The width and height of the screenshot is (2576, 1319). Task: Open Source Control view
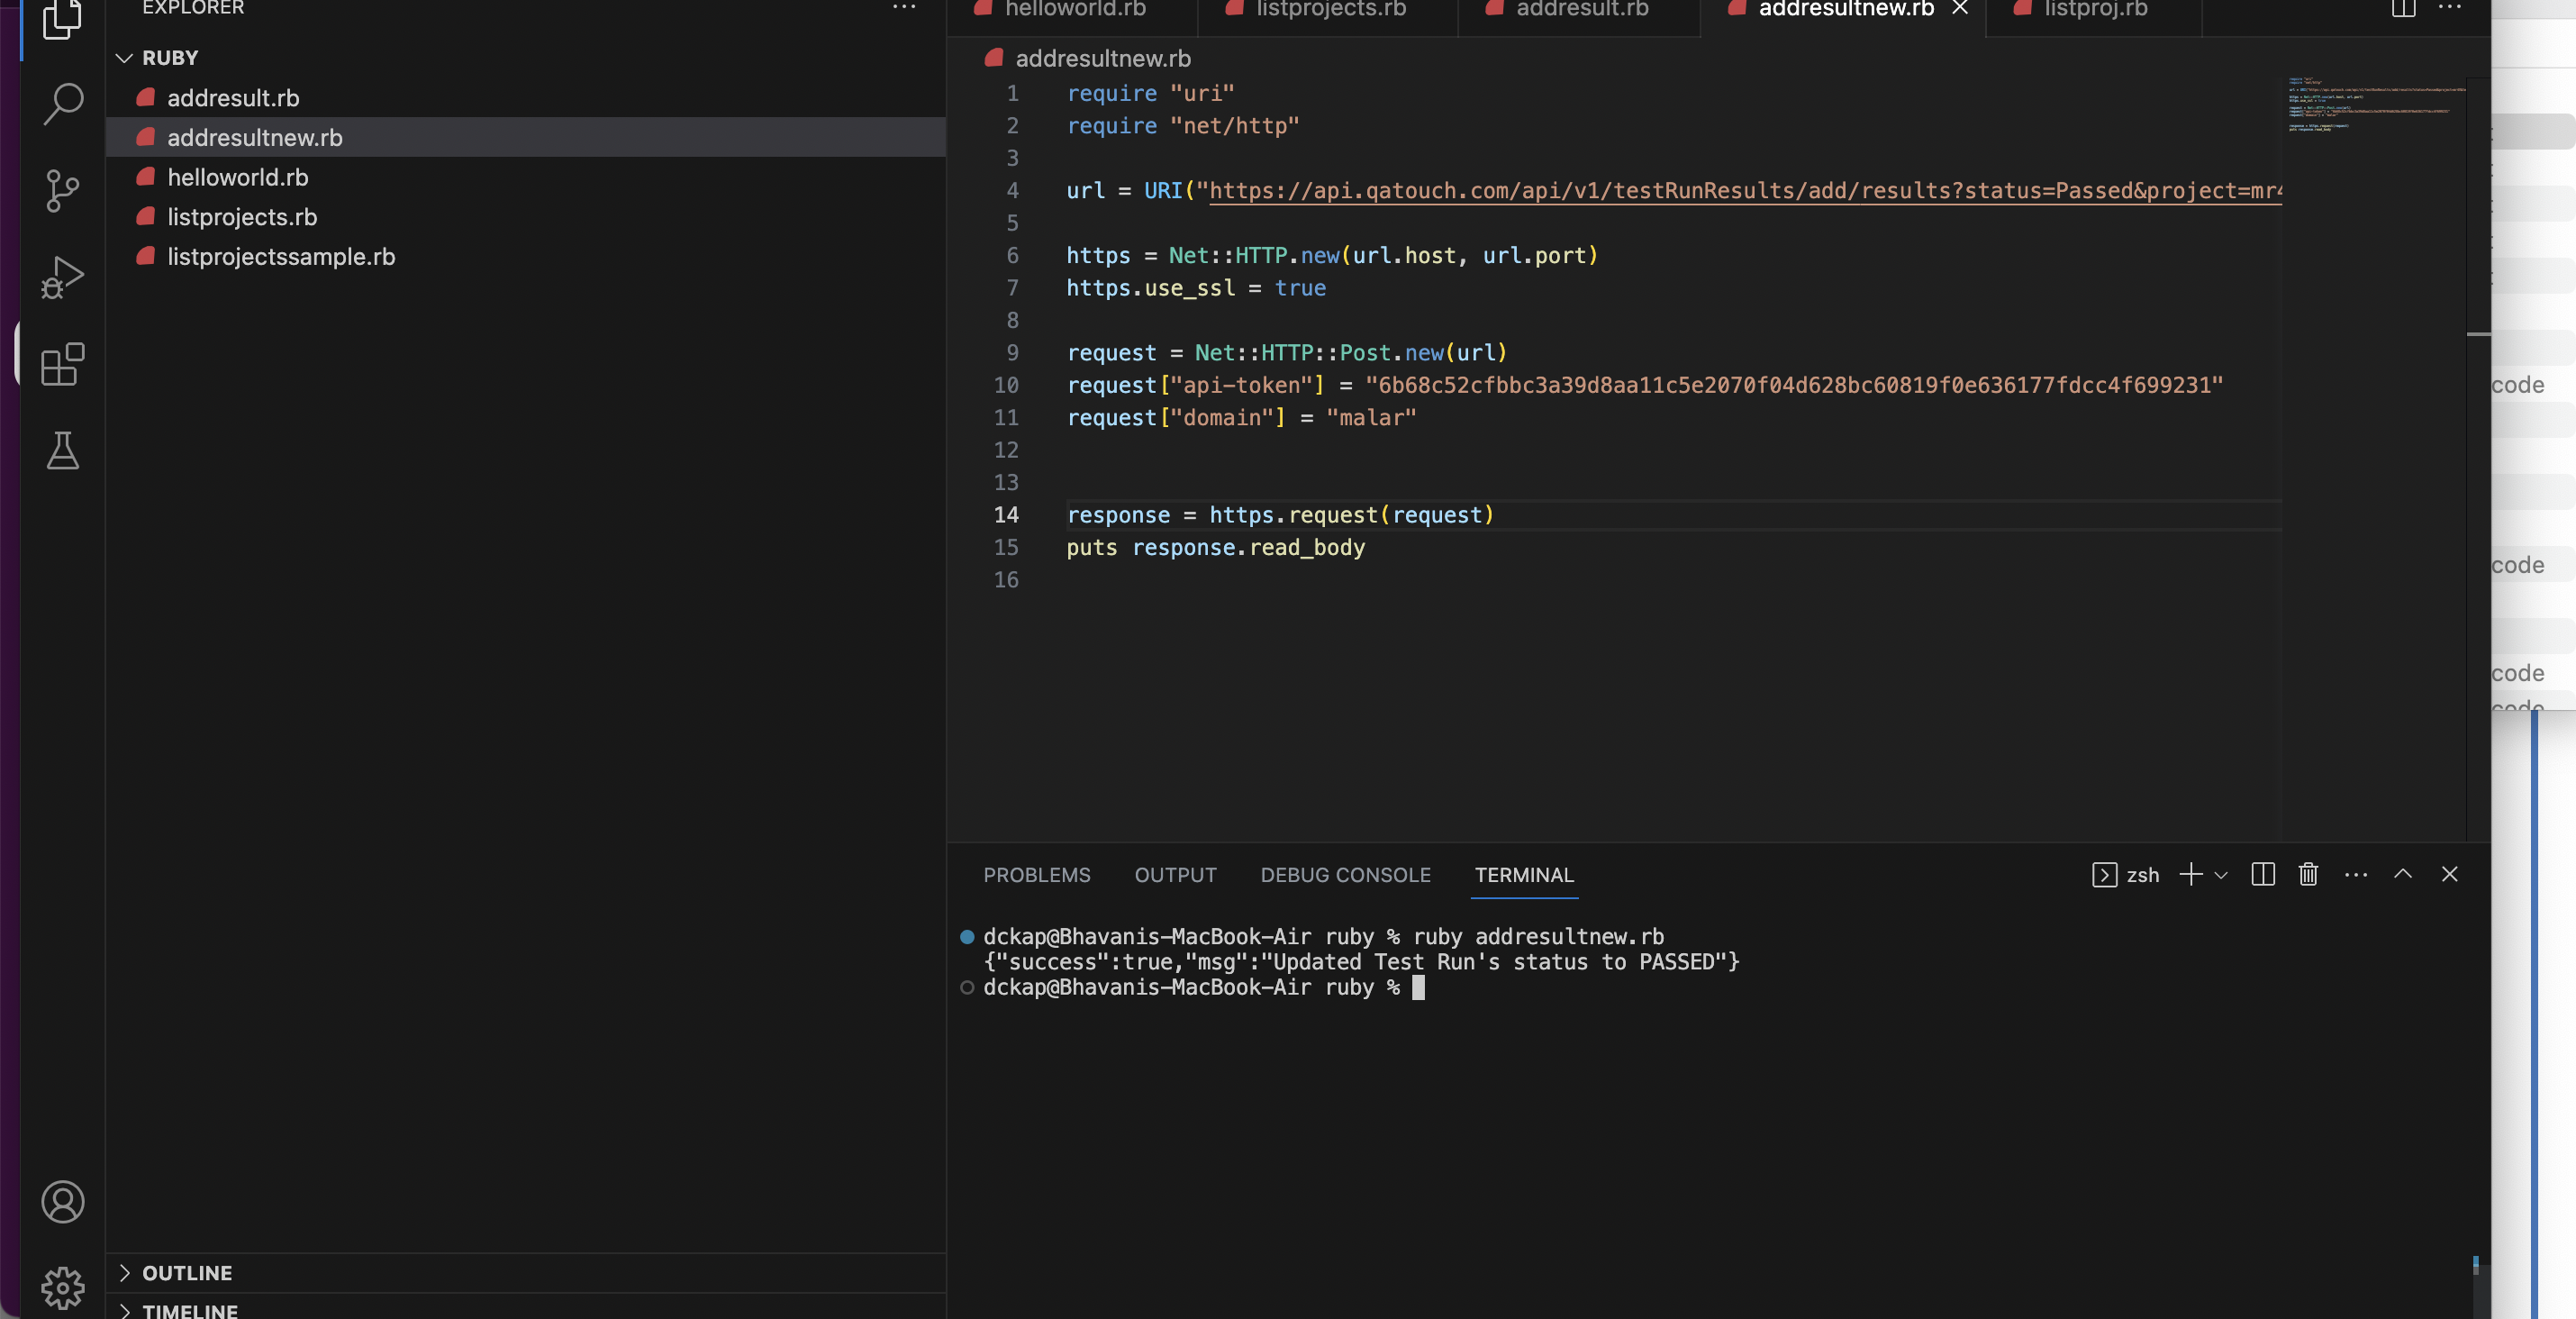click(62, 190)
